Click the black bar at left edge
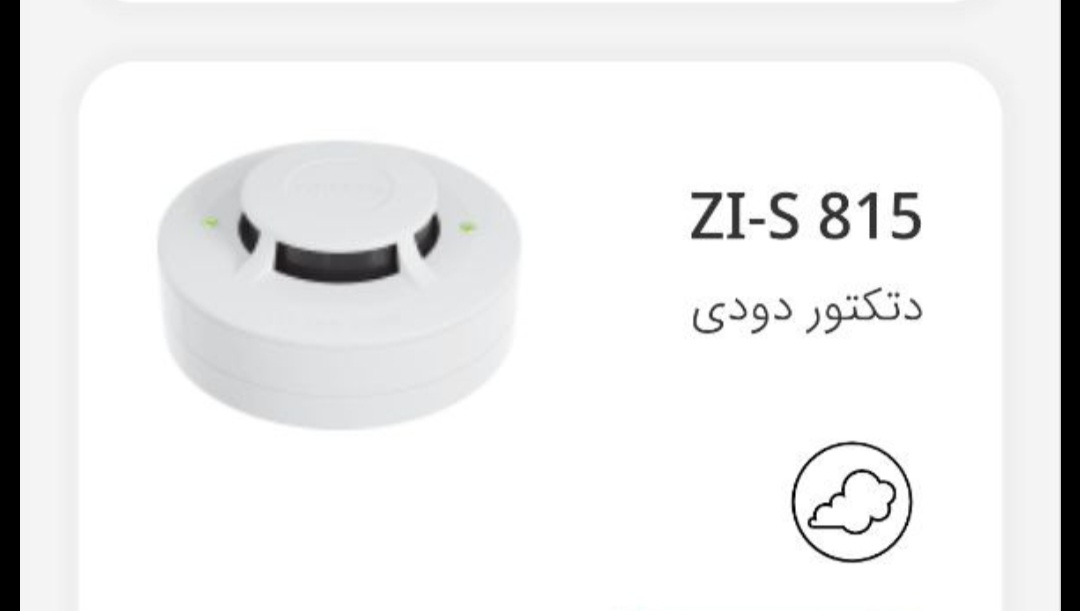This screenshot has width=1080, height=611. [10, 305]
